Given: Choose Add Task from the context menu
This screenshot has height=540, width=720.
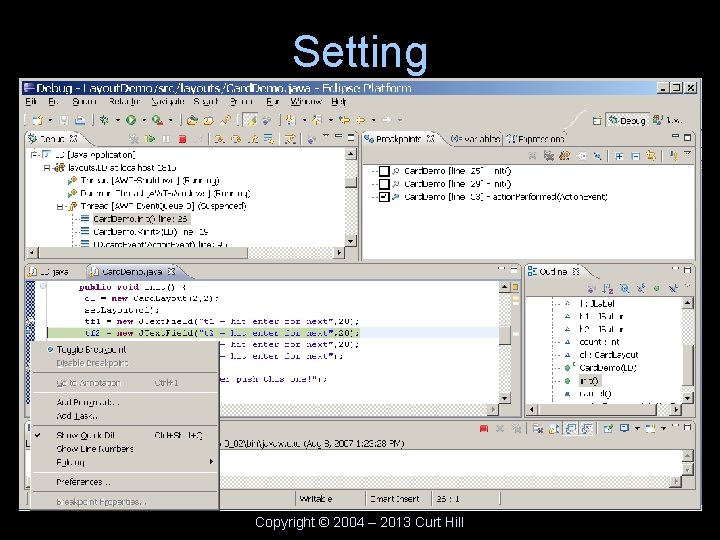Looking at the screenshot, I should coord(124,416).
